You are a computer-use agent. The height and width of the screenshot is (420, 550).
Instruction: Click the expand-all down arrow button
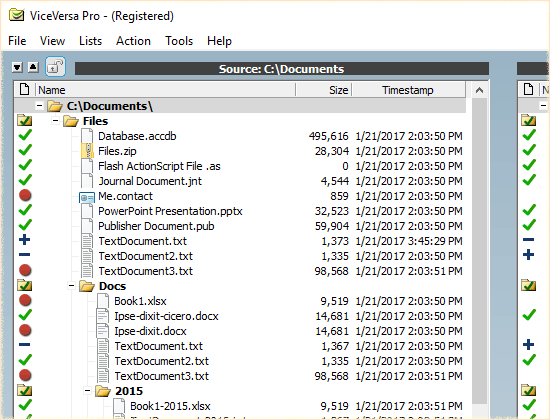[17, 67]
